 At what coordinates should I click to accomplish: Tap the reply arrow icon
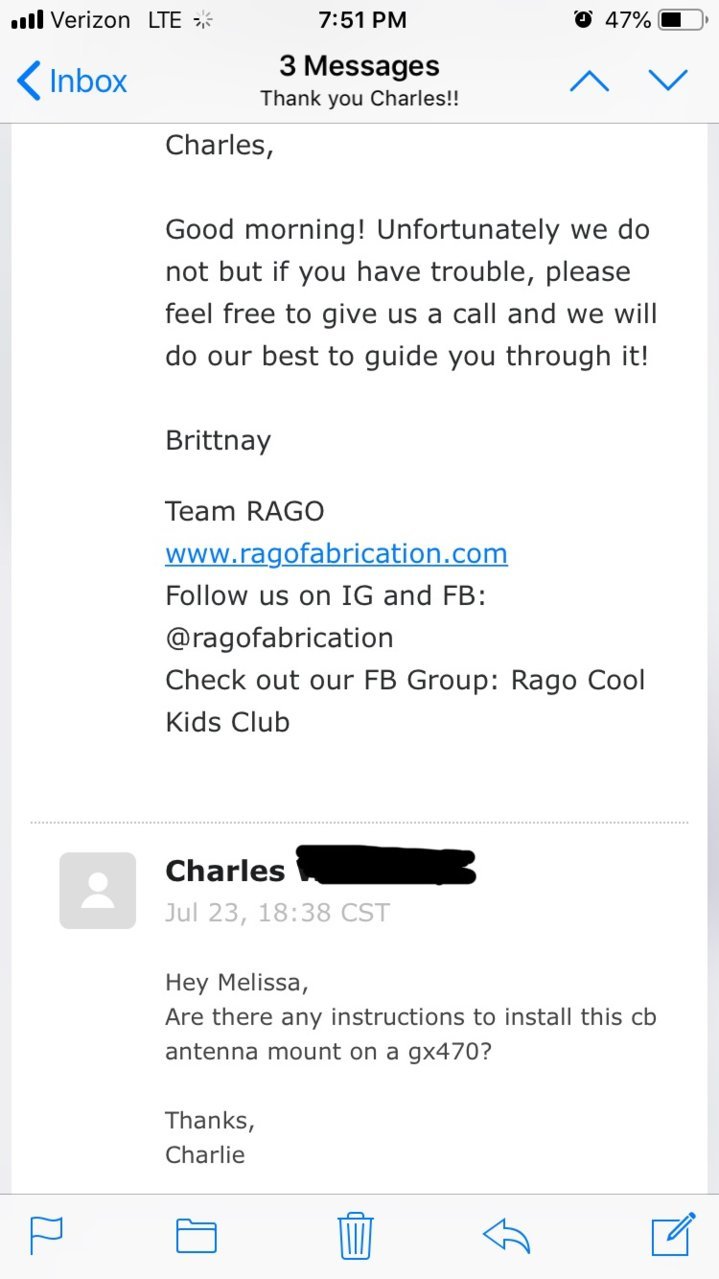pyautogui.click(x=506, y=1235)
